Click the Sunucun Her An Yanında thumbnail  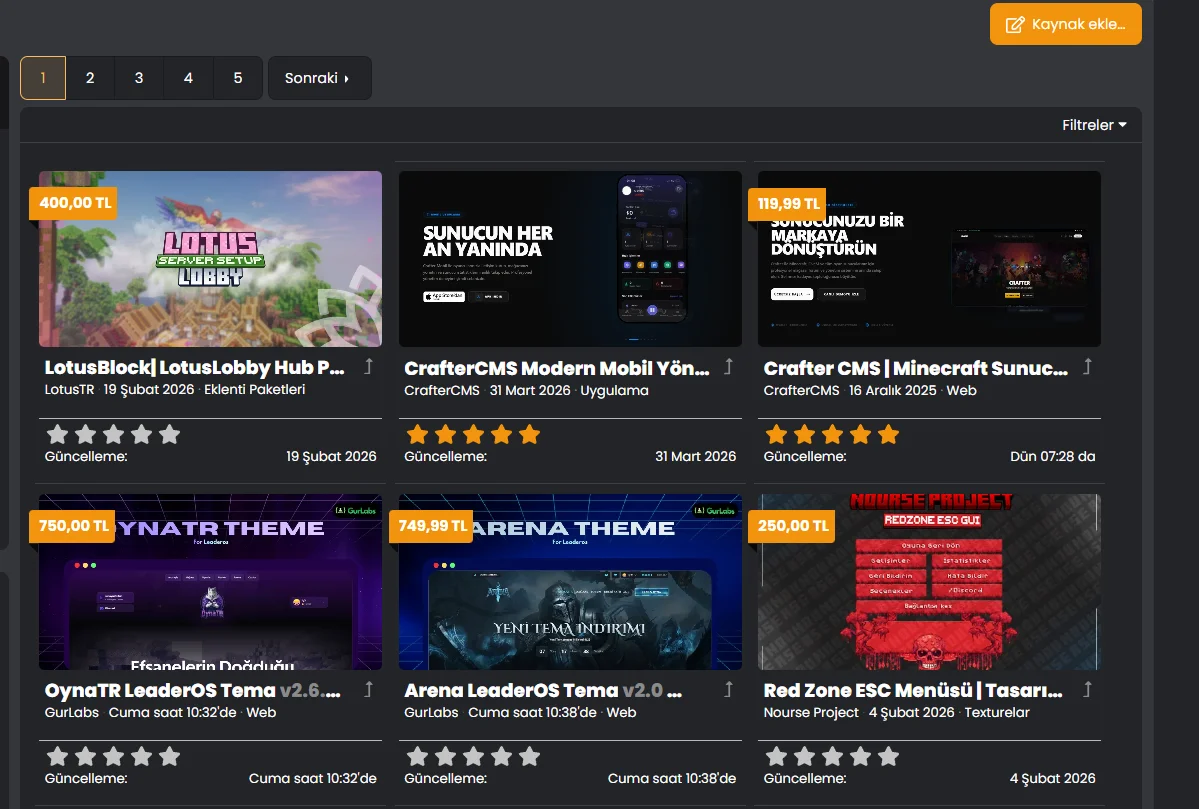coord(570,259)
